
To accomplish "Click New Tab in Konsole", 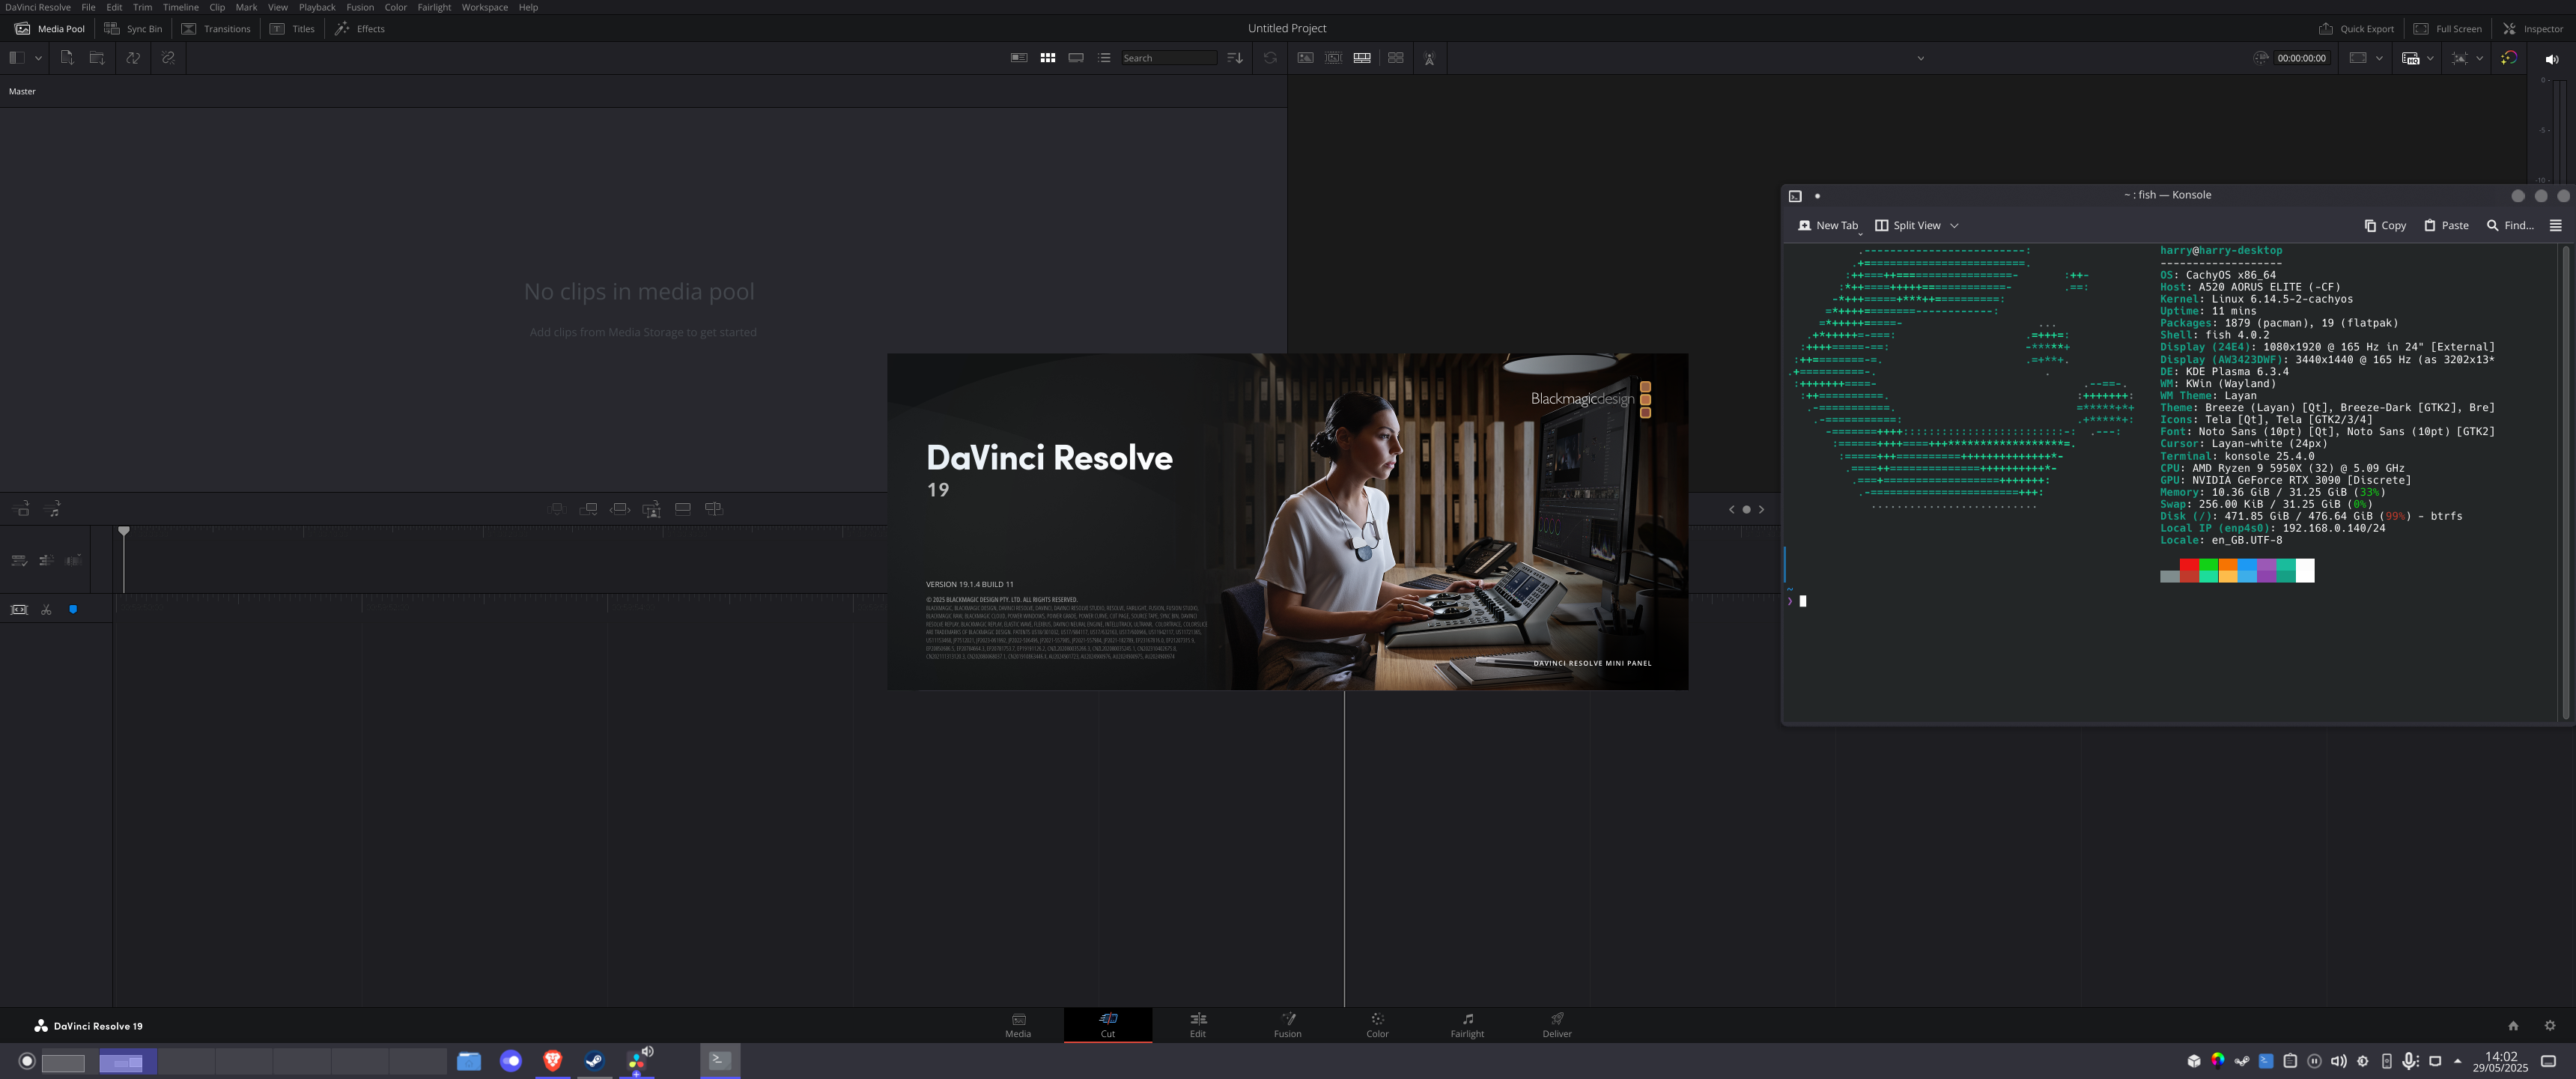I will 1828,226.
